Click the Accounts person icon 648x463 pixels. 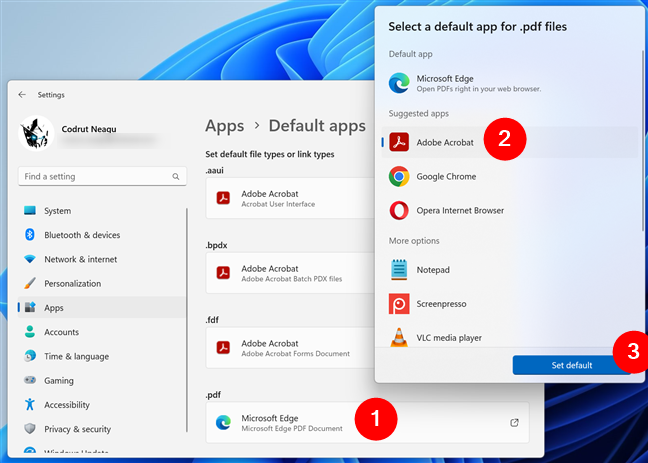(30, 332)
